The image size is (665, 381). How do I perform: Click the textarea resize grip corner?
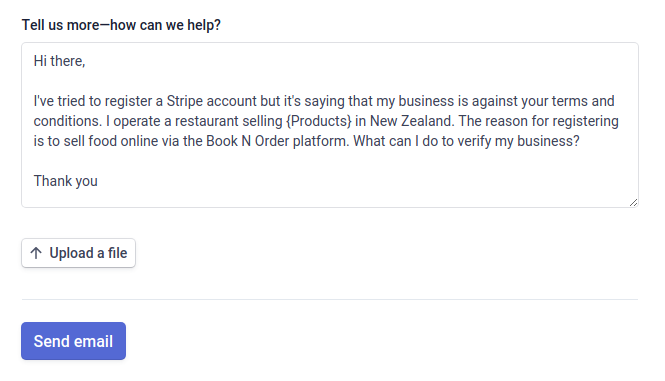coord(633,202)
